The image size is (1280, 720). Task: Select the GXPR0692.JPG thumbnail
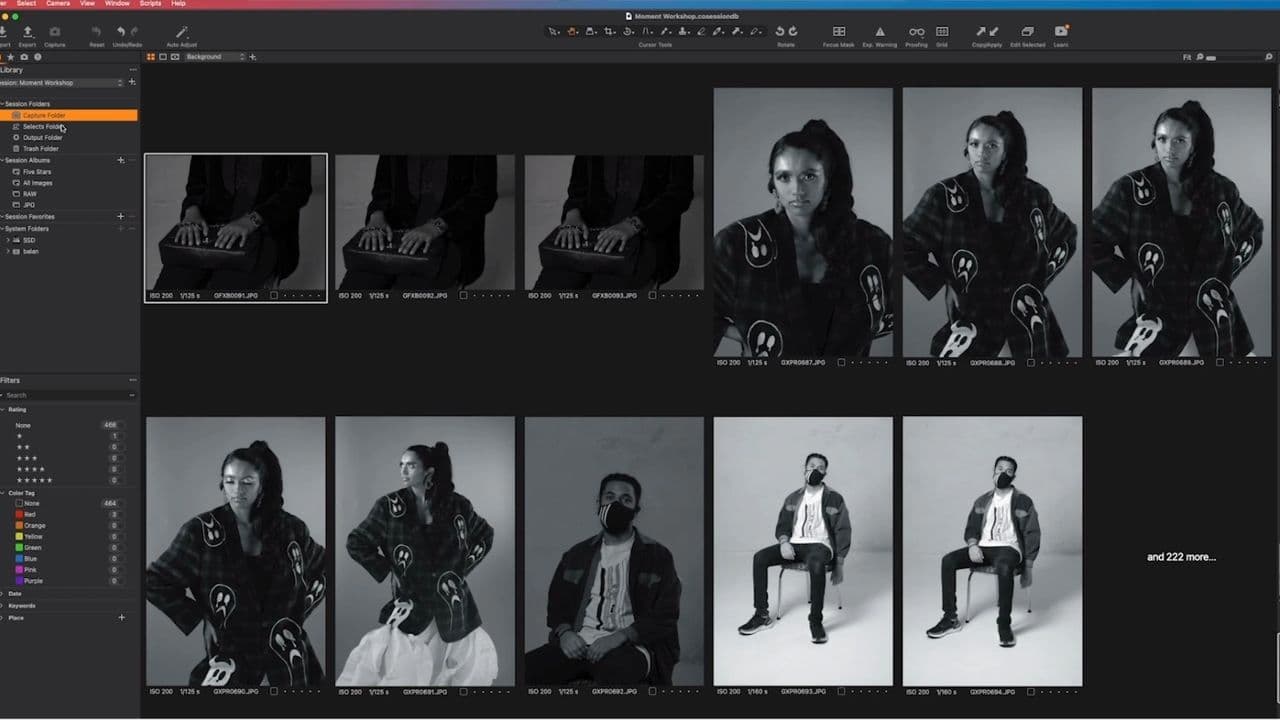[x=614, y=551]
